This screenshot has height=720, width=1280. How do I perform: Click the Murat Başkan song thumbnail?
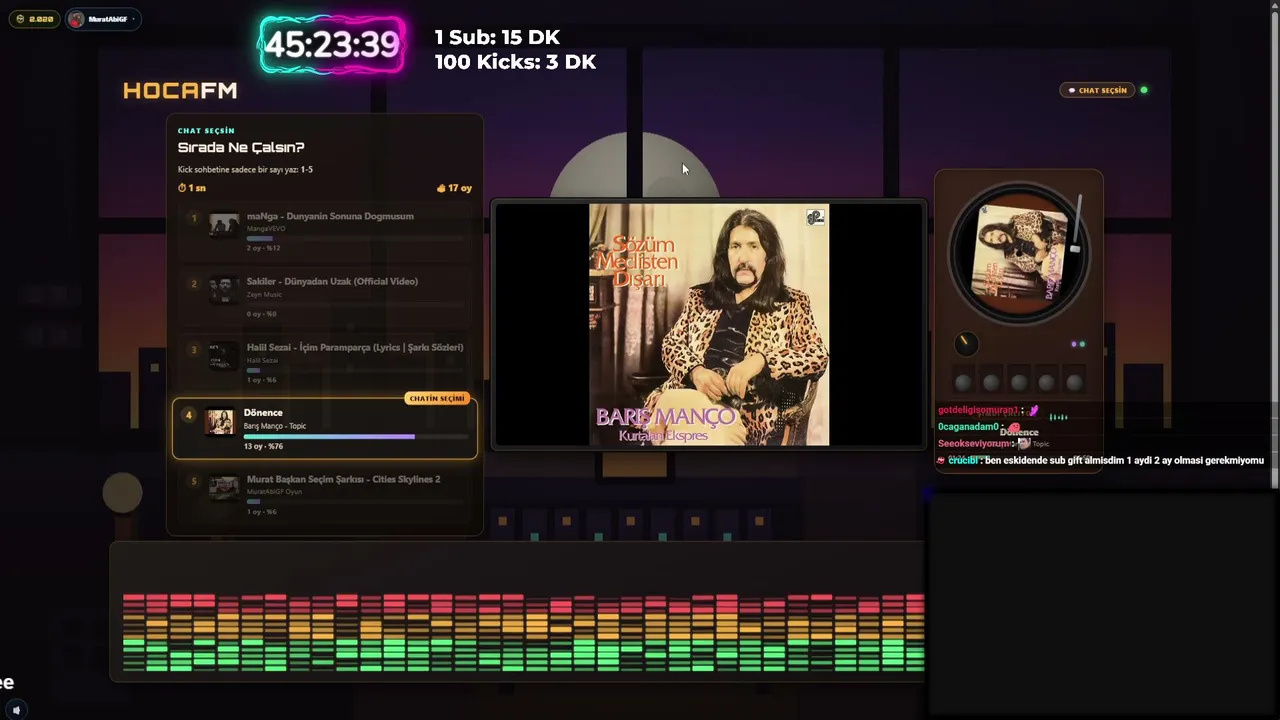pos(224,488)
